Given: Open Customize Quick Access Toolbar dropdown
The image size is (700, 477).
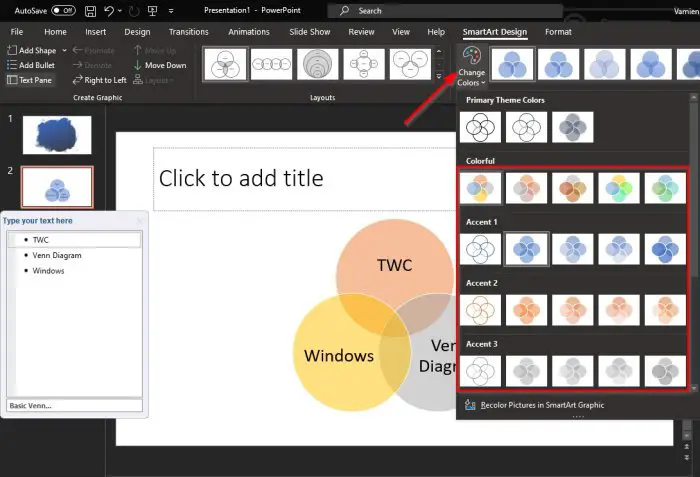Looking at the screenshot, I should [x=171, y=11].
